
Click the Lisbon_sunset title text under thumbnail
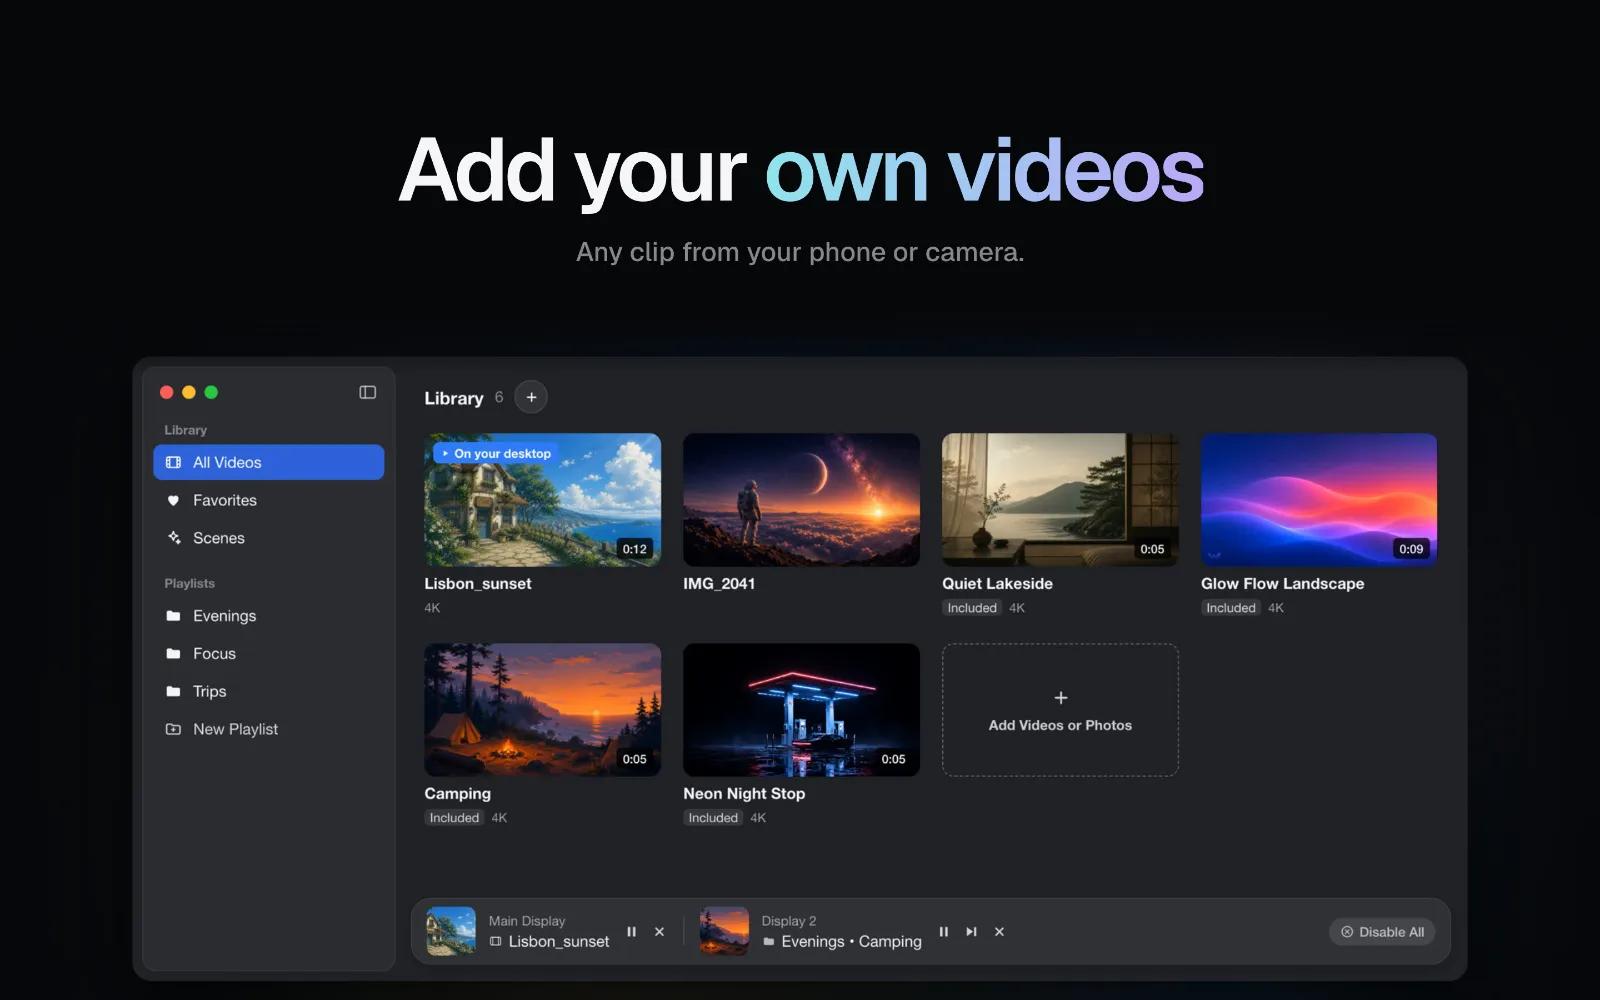(x=478, y=583)
